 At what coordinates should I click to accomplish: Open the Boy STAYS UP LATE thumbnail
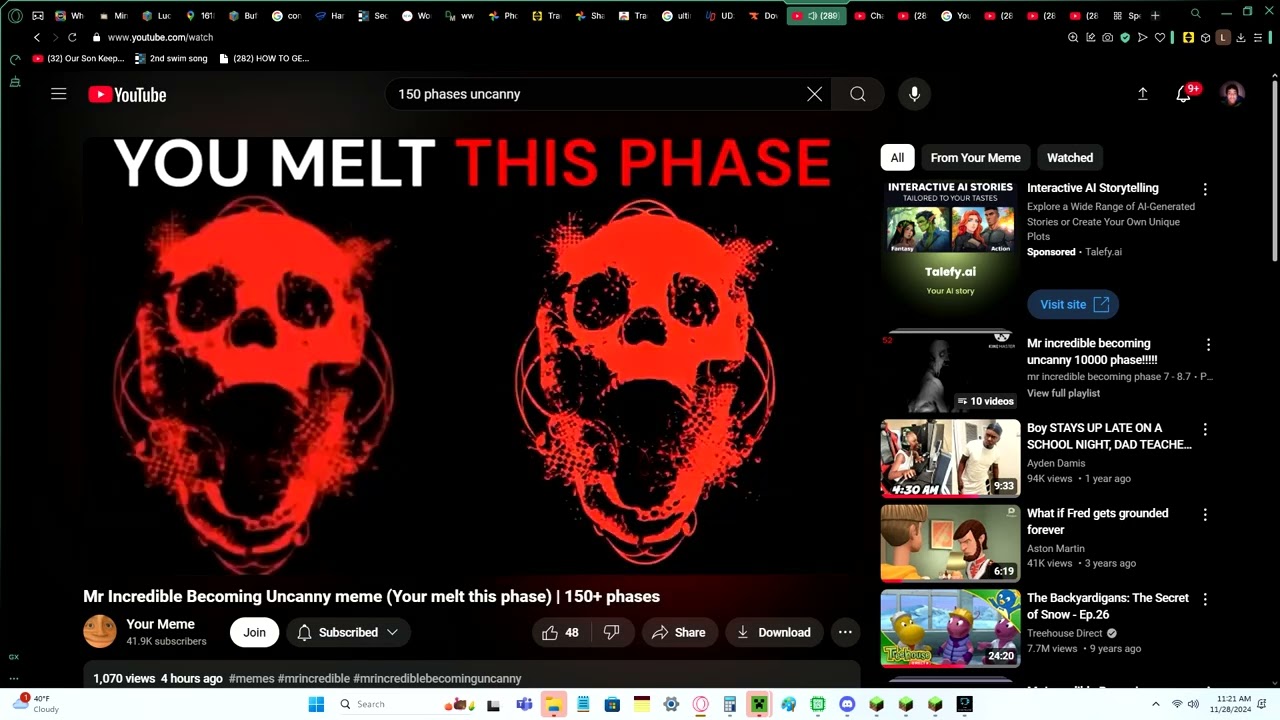pos(950,458)
